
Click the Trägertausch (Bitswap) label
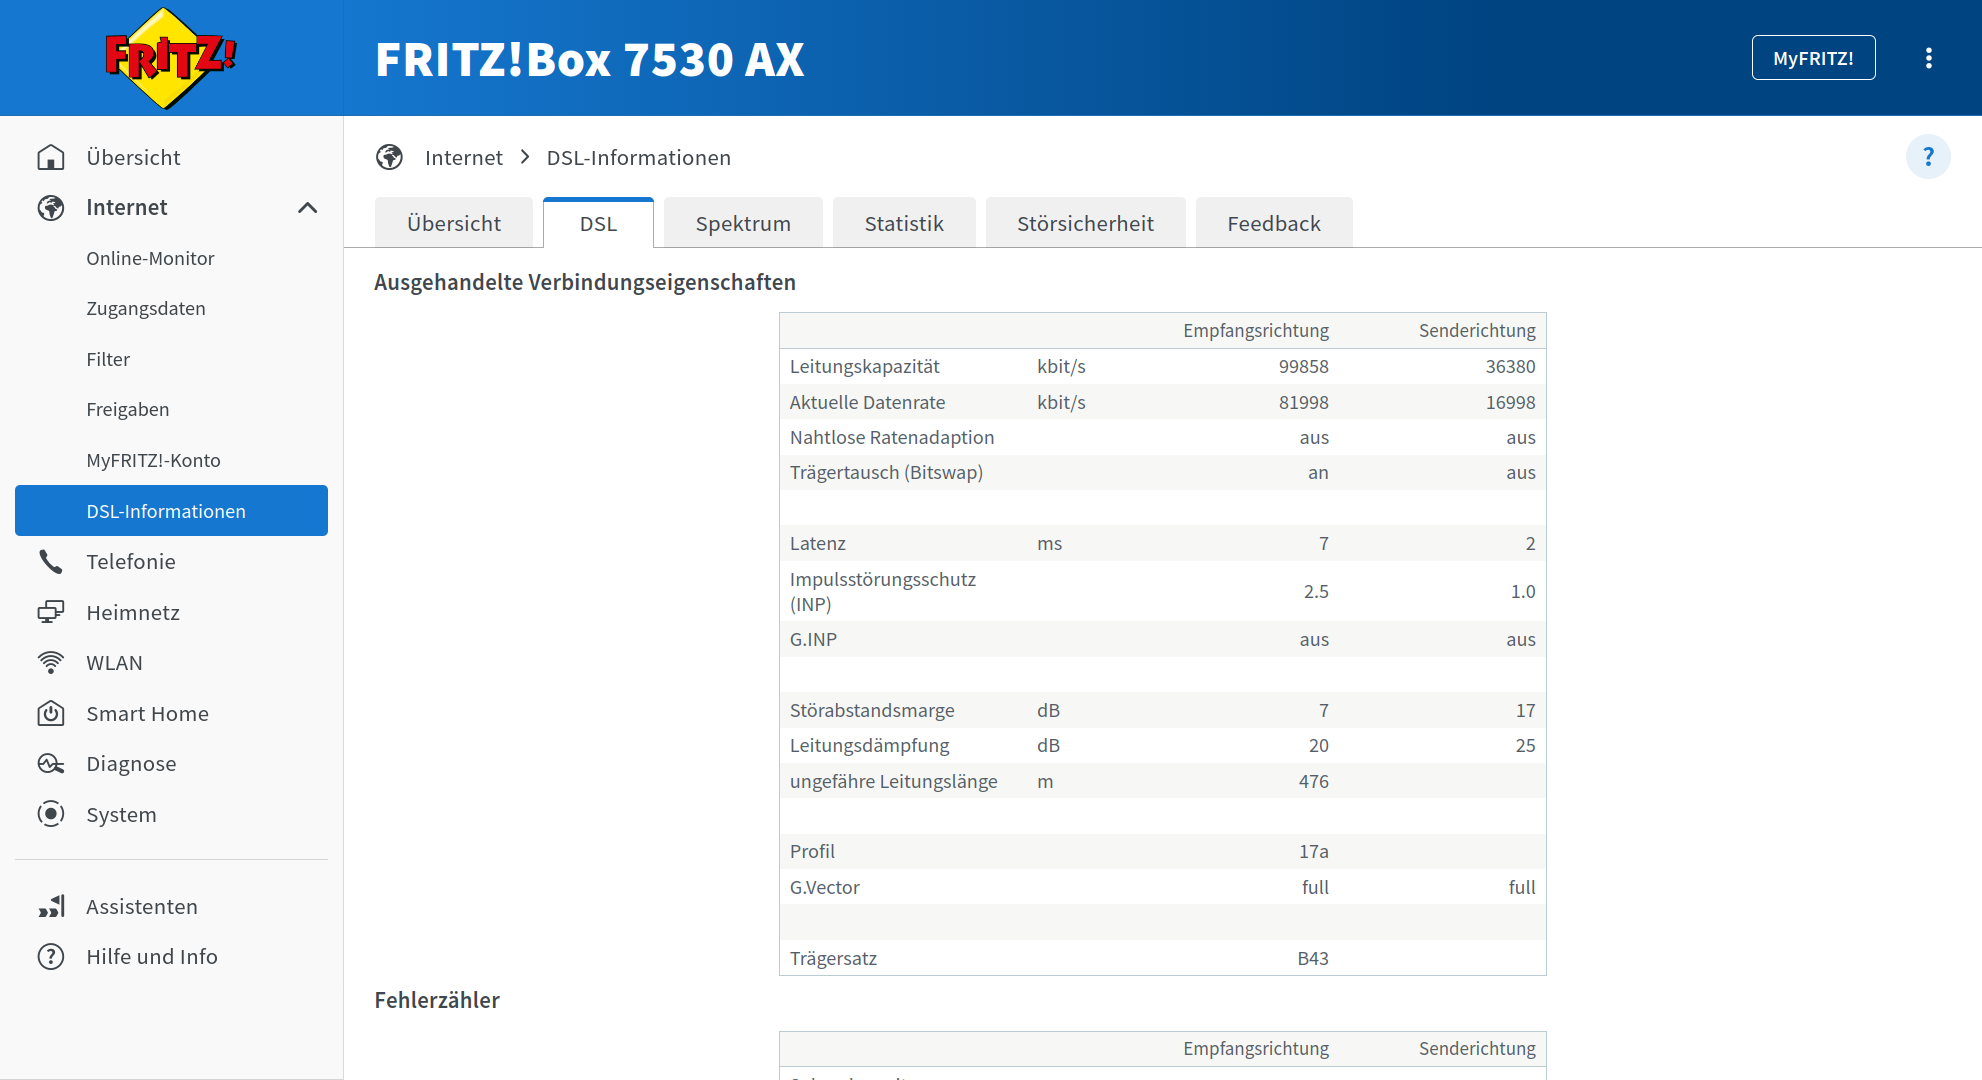pyautogui.click(x=886, y=473)
